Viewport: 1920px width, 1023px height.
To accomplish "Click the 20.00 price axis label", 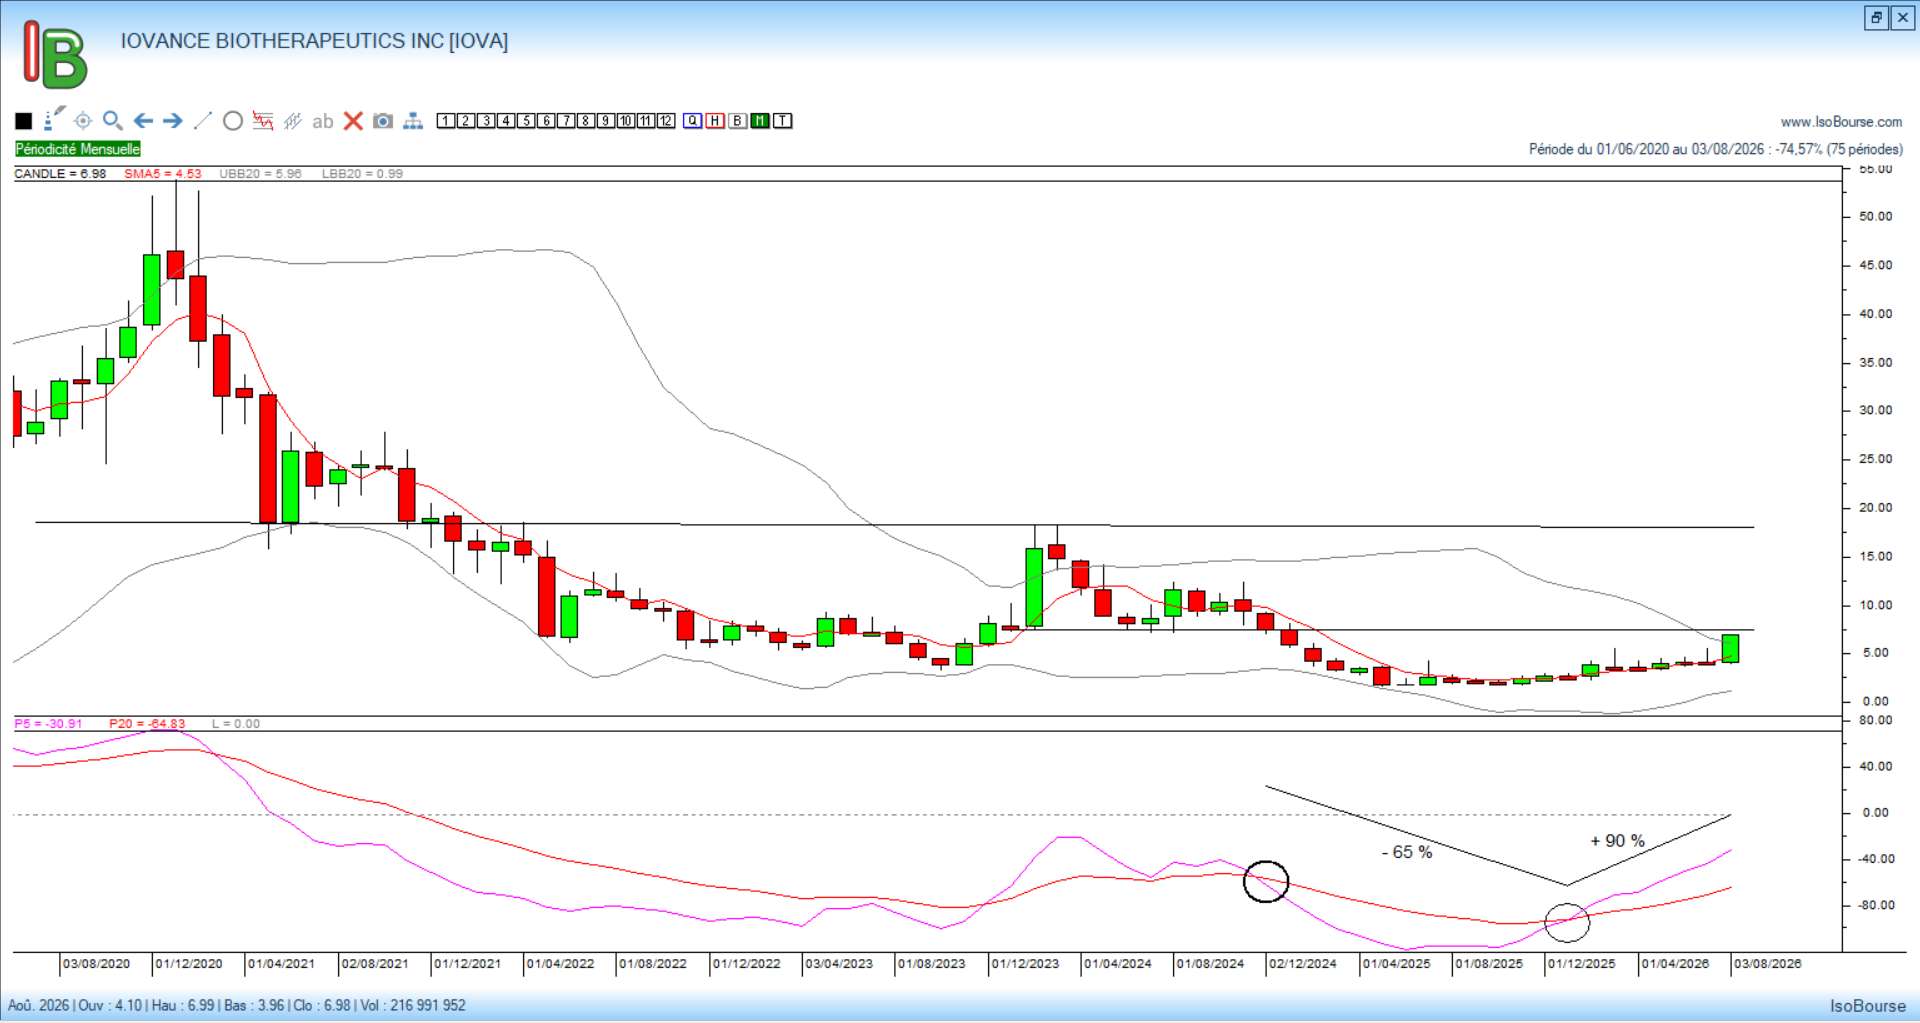I will 1876,508.
